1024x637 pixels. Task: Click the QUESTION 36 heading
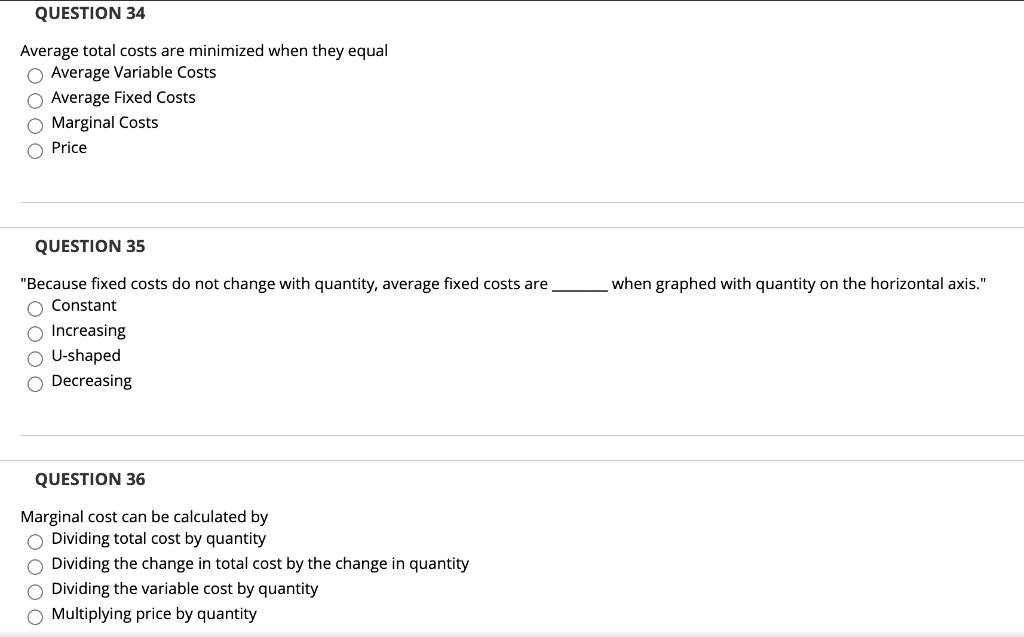tap(90, 479)
